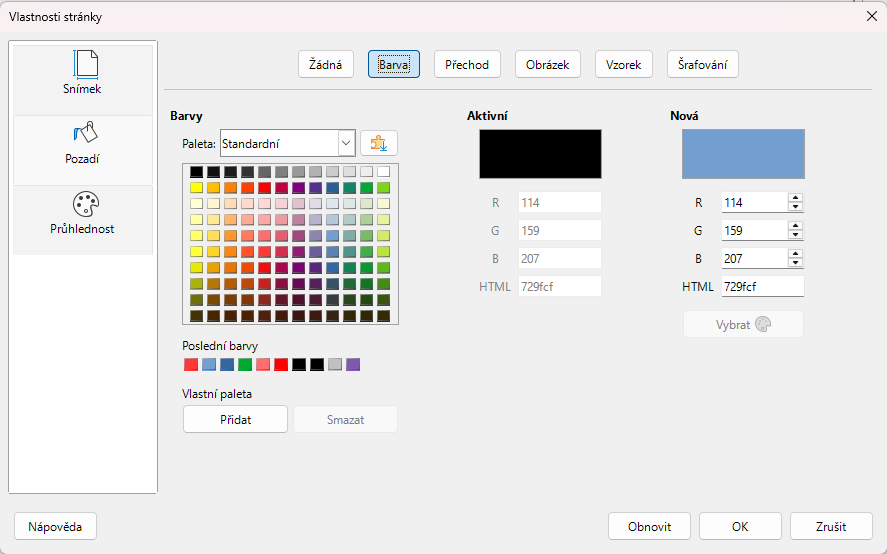Decrease the new B value with down arrow

pos(795,263)
